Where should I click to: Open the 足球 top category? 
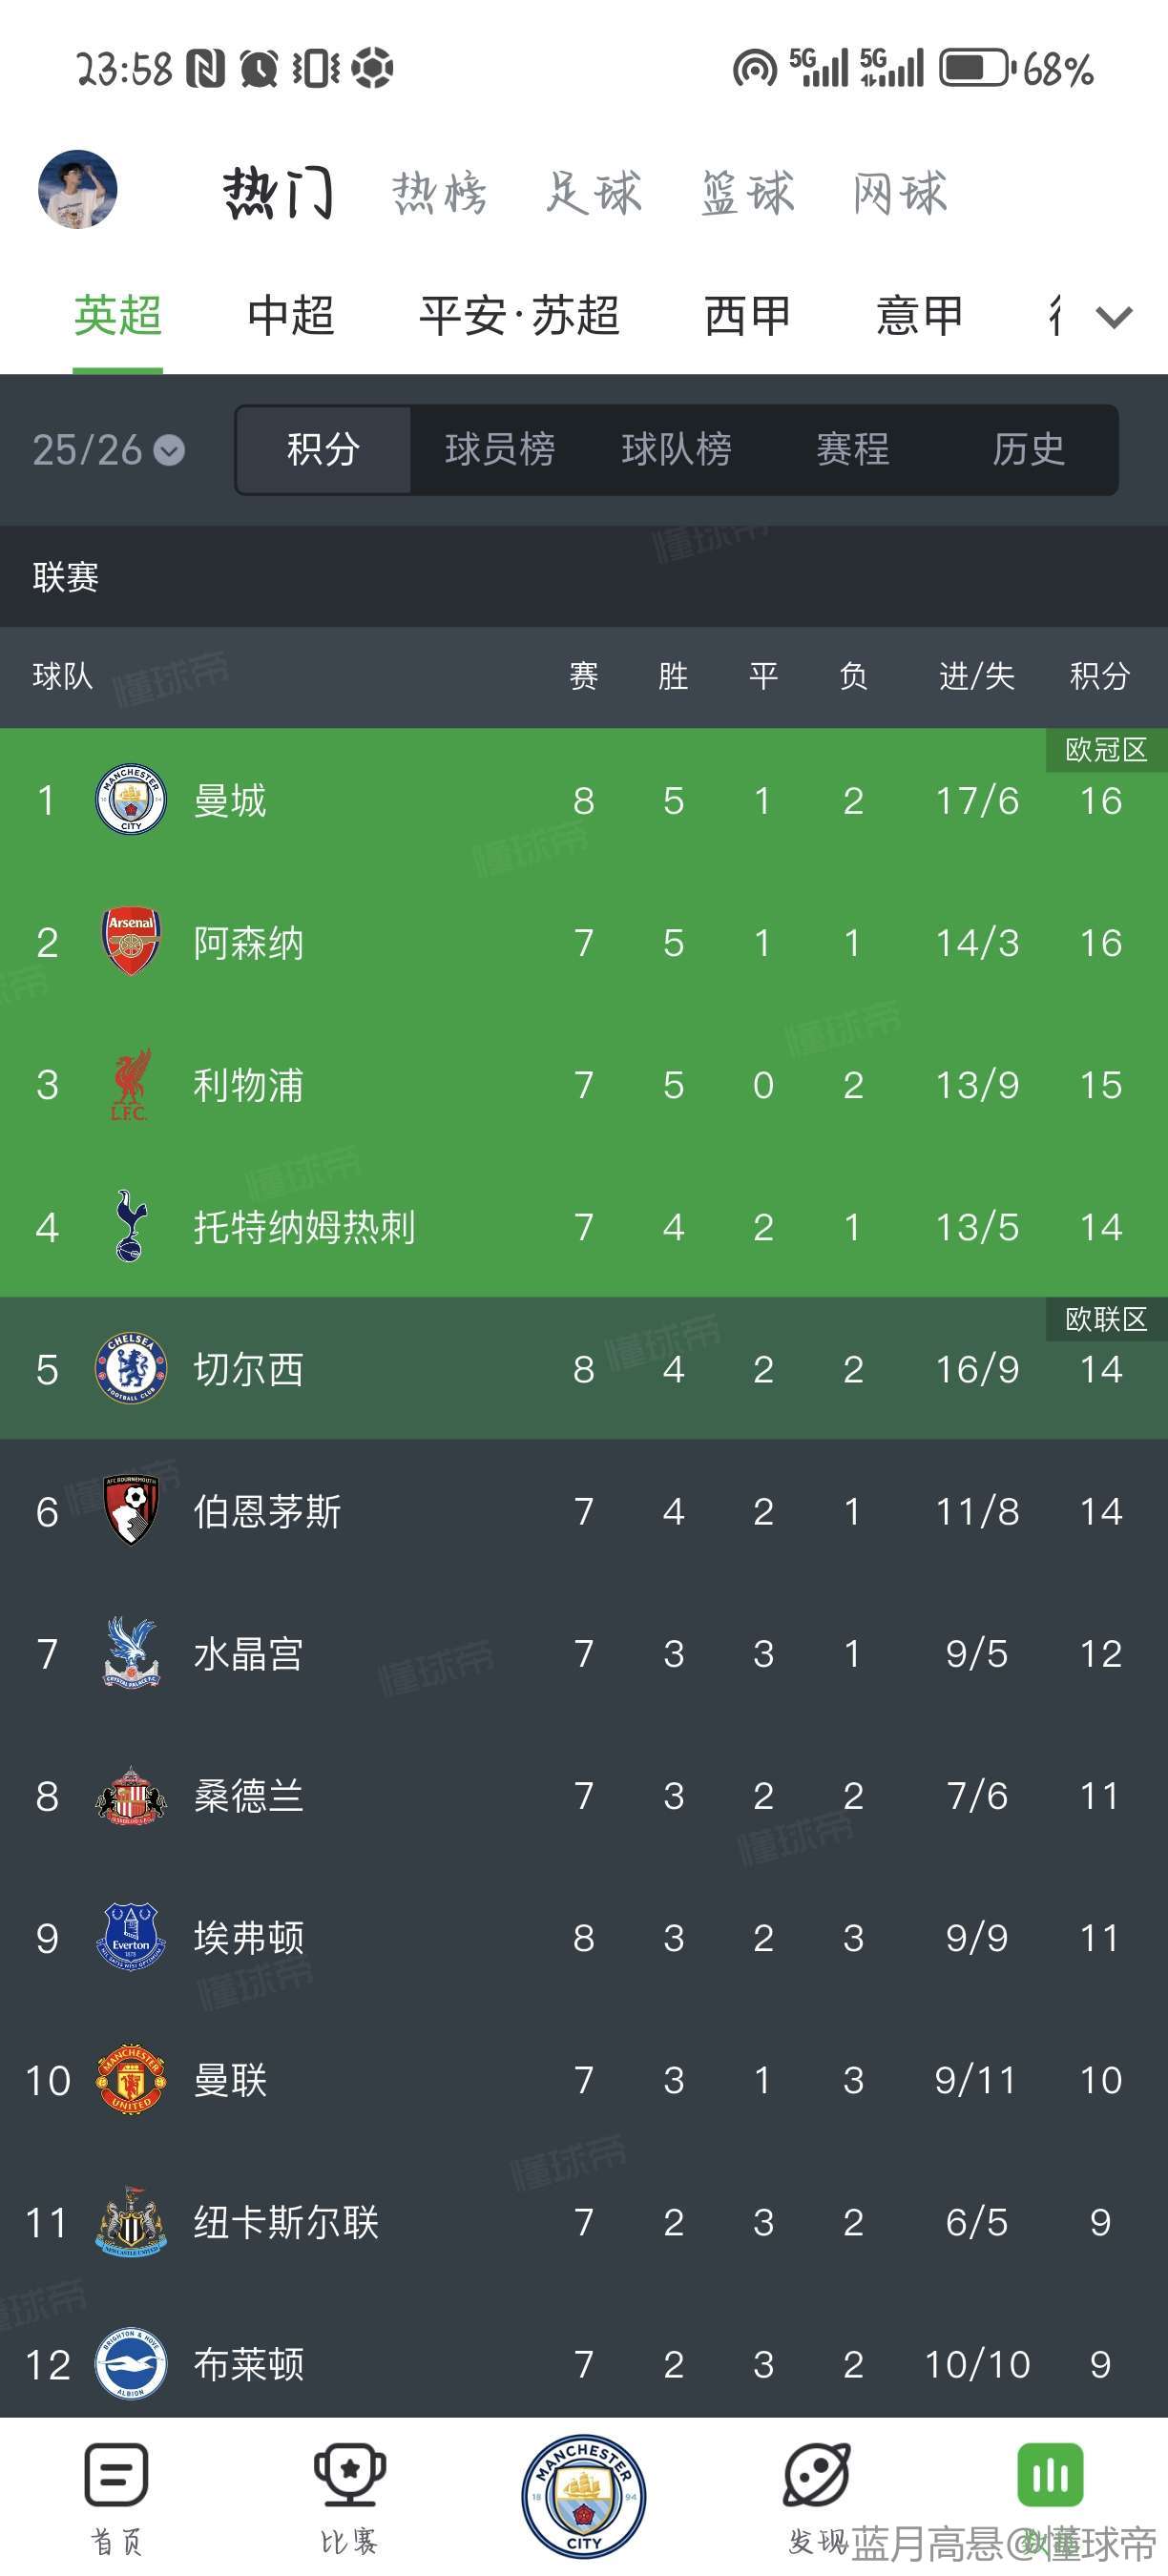(x=594, y=192)
